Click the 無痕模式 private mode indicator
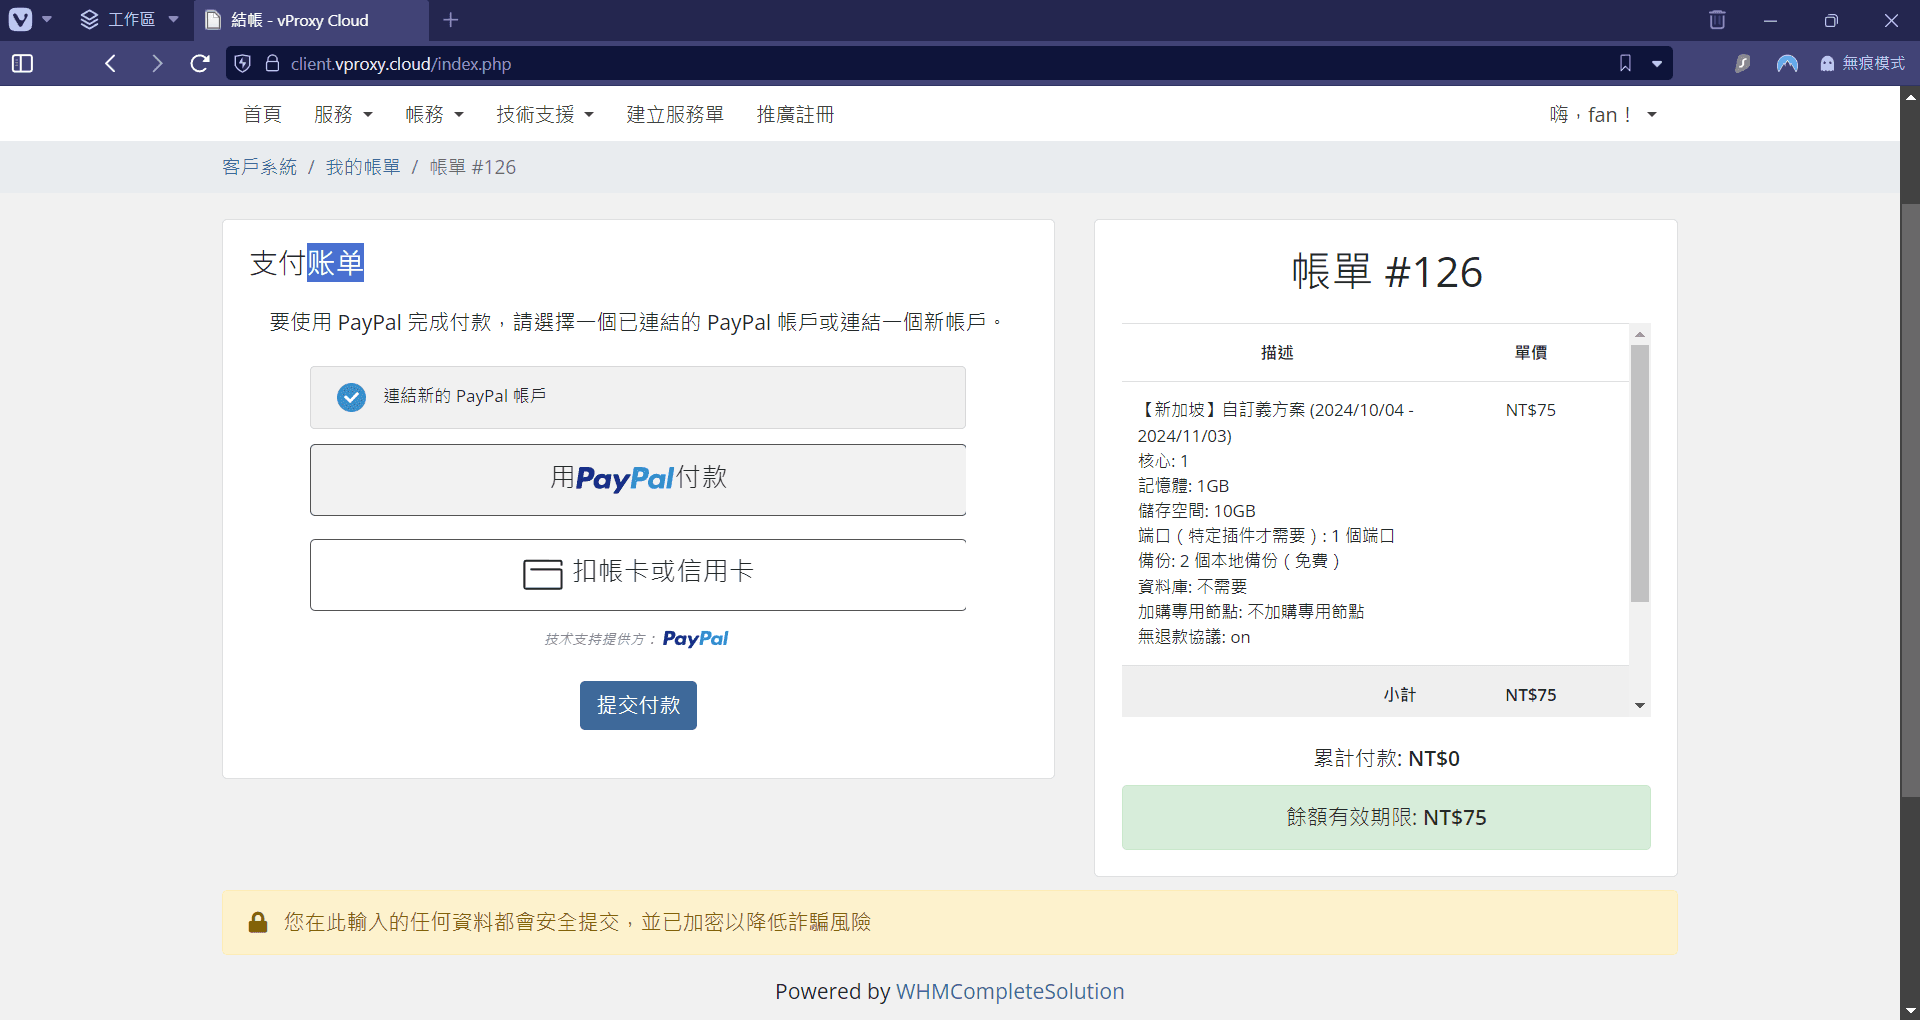The image size is (1920, 1020). [1862, 63]
